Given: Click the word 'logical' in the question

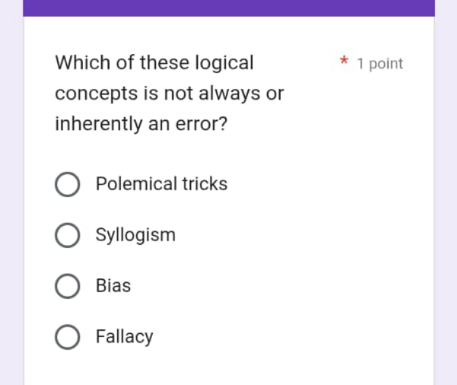Looking at the screenshot, I should coord(224,63).
